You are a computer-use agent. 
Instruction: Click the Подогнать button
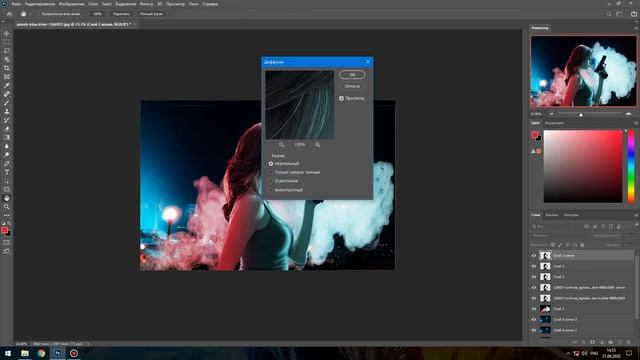(121, 14)
